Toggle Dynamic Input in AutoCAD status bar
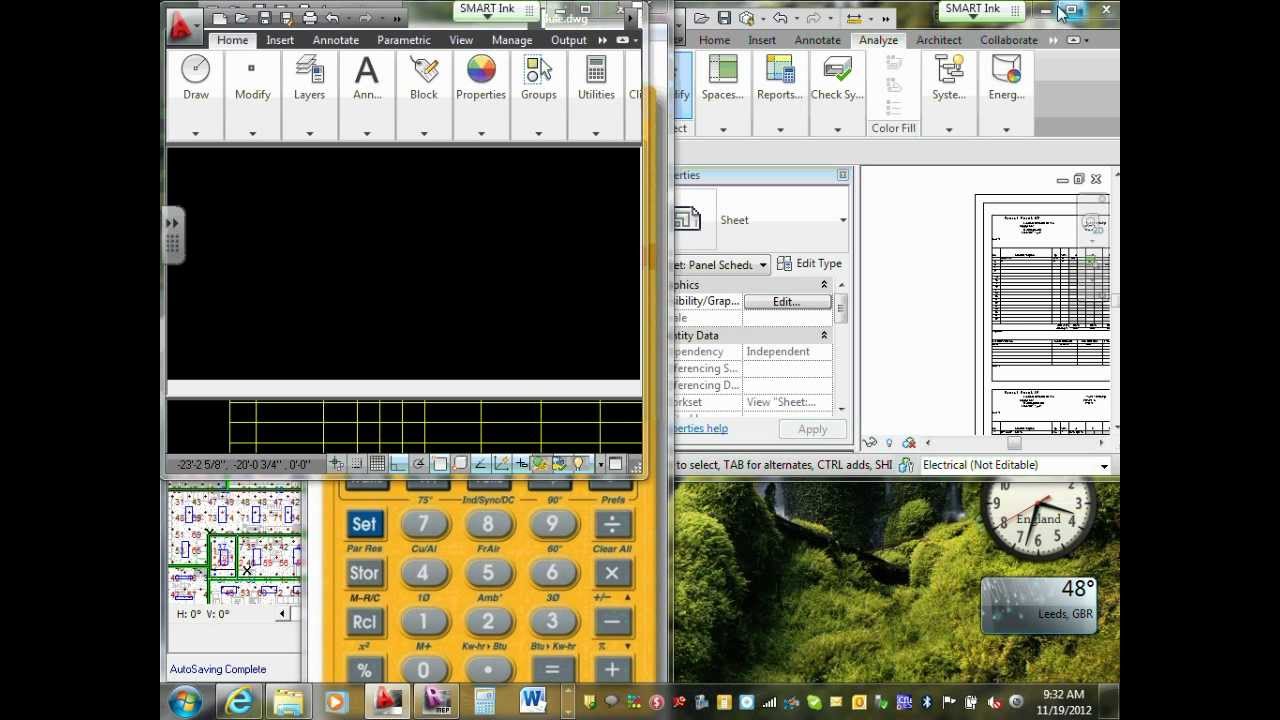The height and width of the screenshot is (720, 1280). pos(521,464)
